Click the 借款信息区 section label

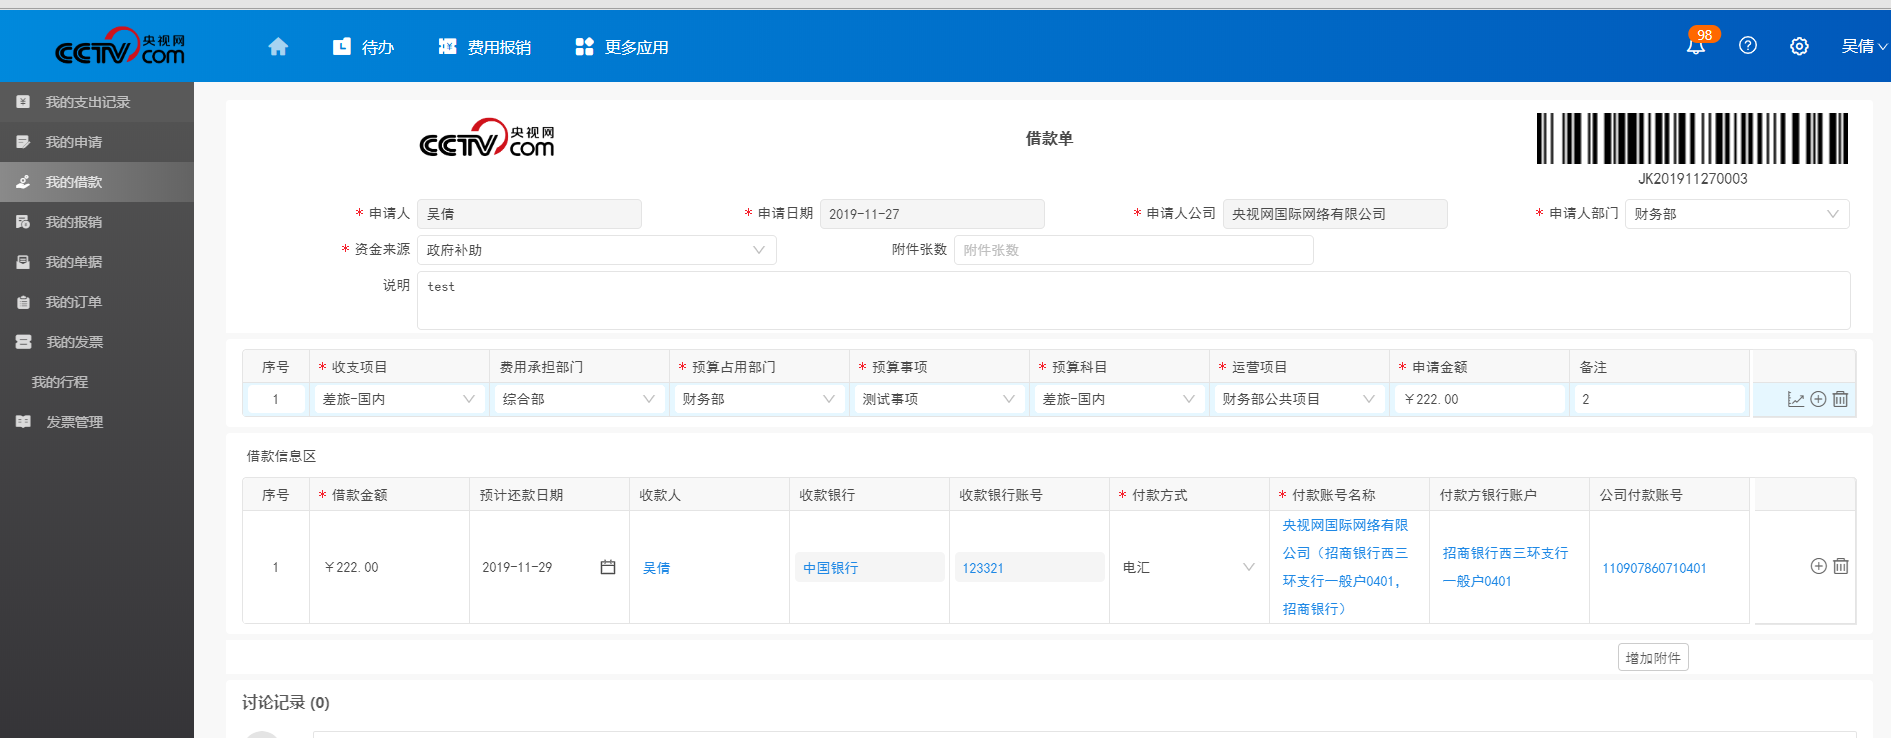[x=282, y=456]
